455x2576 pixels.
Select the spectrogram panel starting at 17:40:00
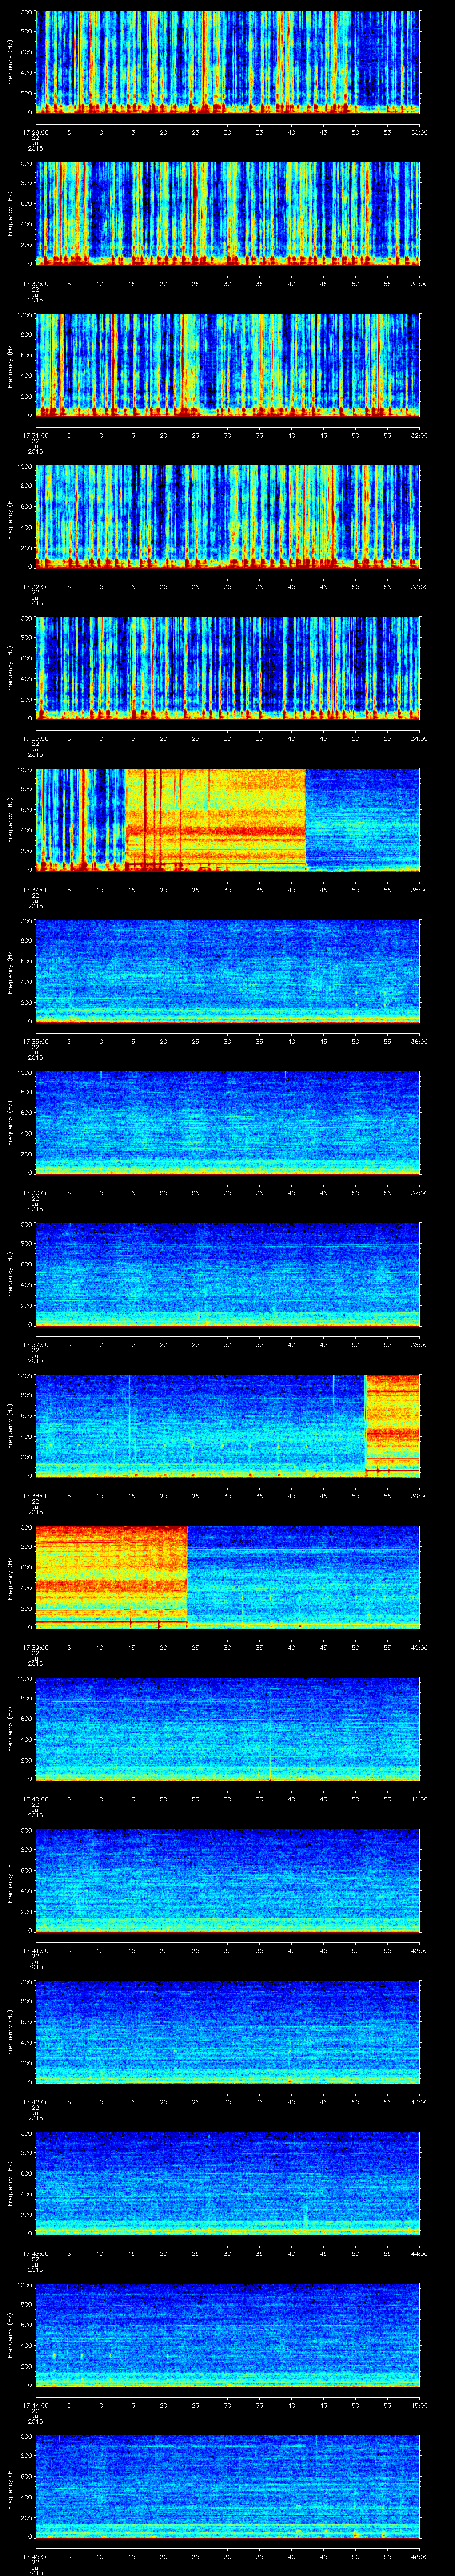227,1728
